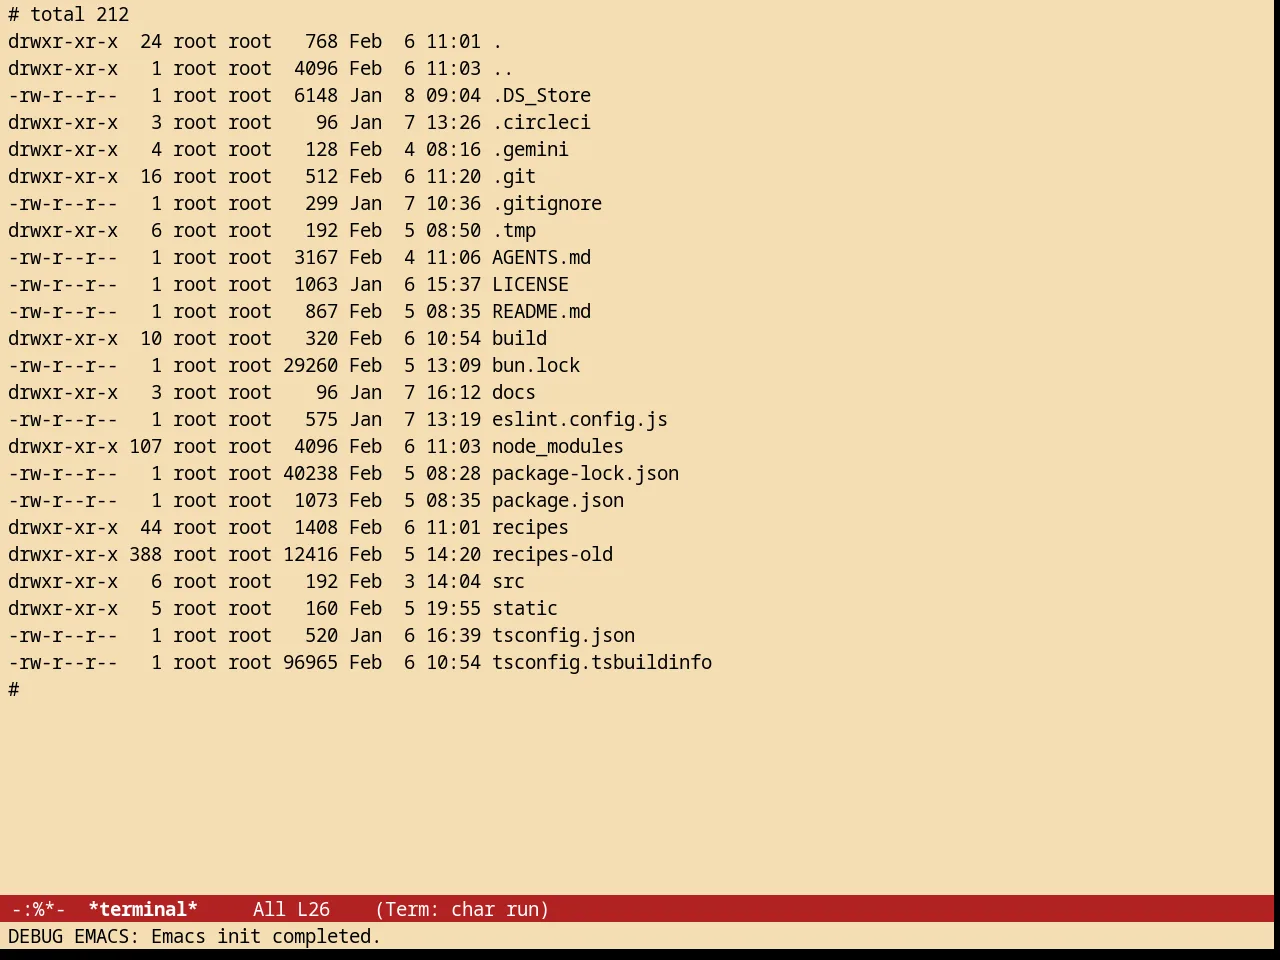The height and width of the screenshot is (960, 1280).
Task: Click the shell prompt on the last line
Action: 14,689
